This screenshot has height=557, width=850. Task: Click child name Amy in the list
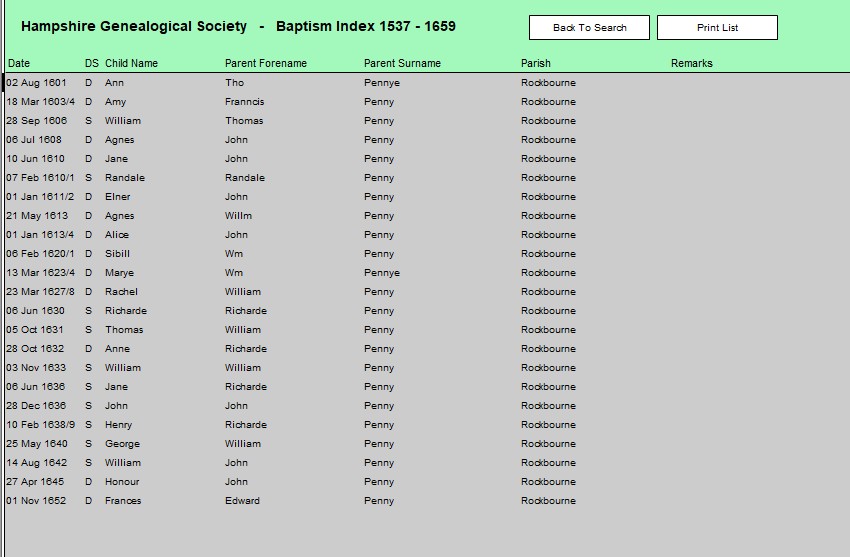115,102
